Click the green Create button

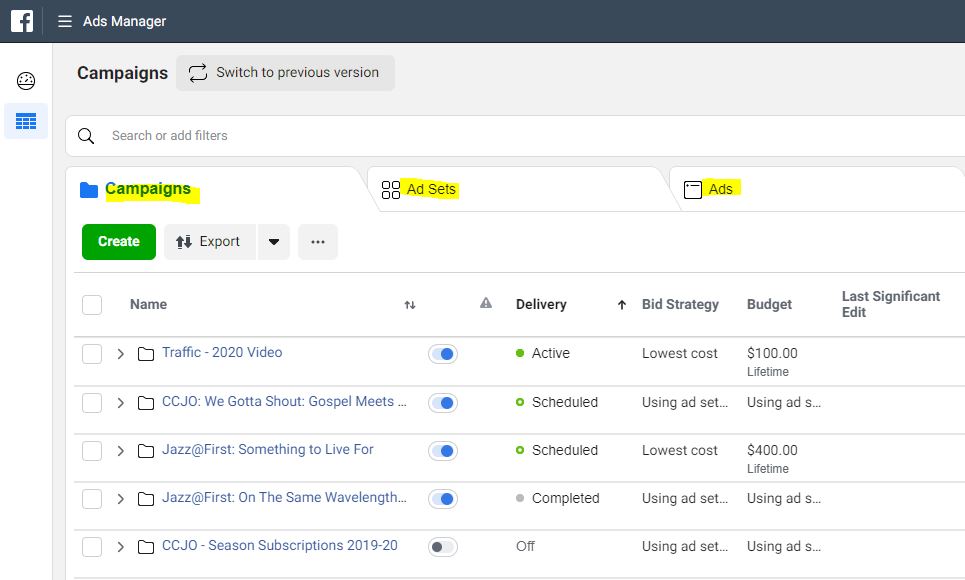point(119,242)
